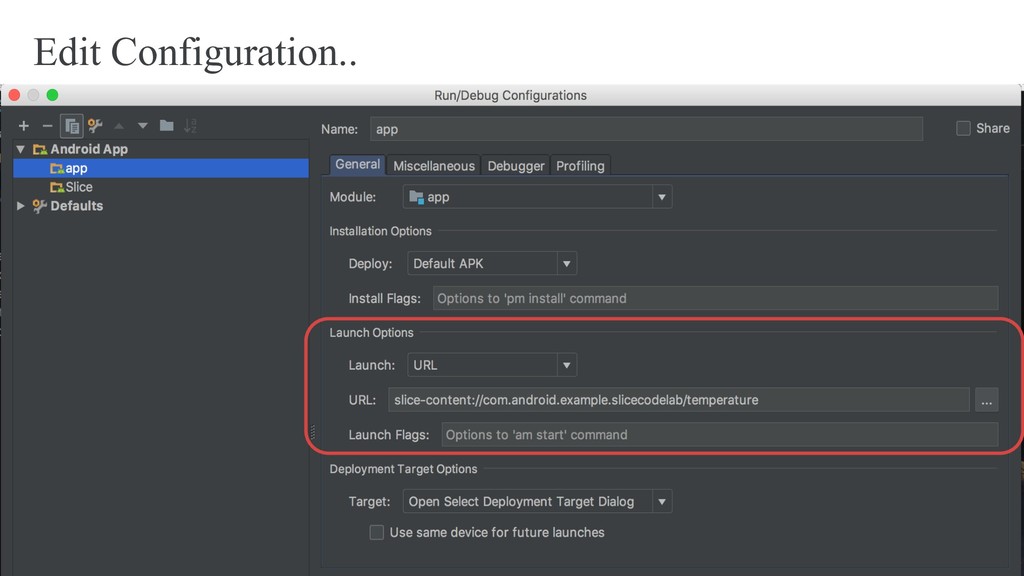This screenshot has width=1024, height=576.
Task: Enable the Share checkbox
Action: pos(963,129)
